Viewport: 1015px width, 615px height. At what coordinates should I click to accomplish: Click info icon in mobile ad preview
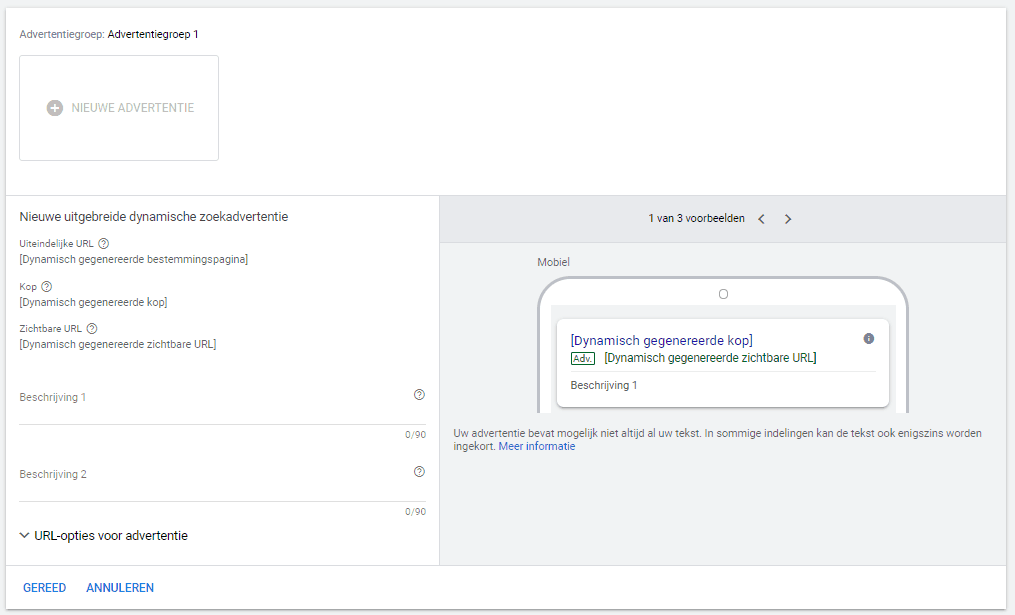(868, 339)
